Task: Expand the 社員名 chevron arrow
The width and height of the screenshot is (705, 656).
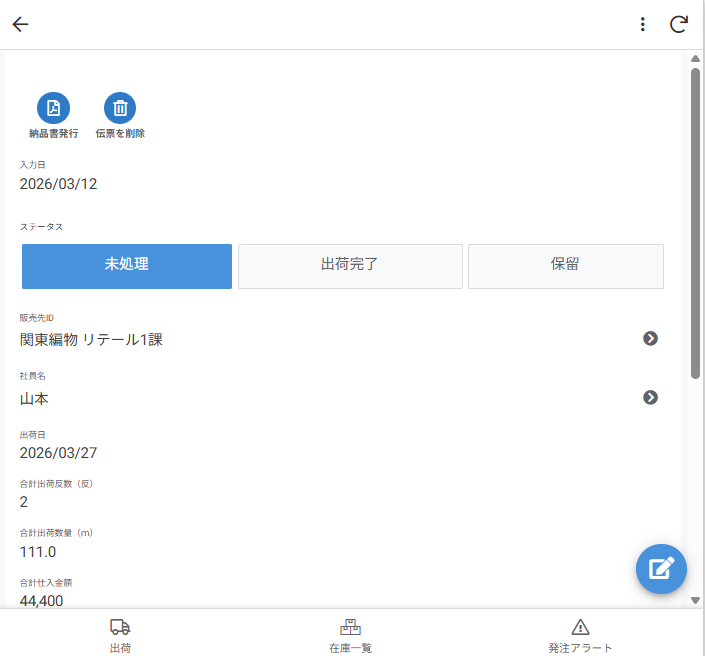Action: pyautogui.click(x=650, y=398)
